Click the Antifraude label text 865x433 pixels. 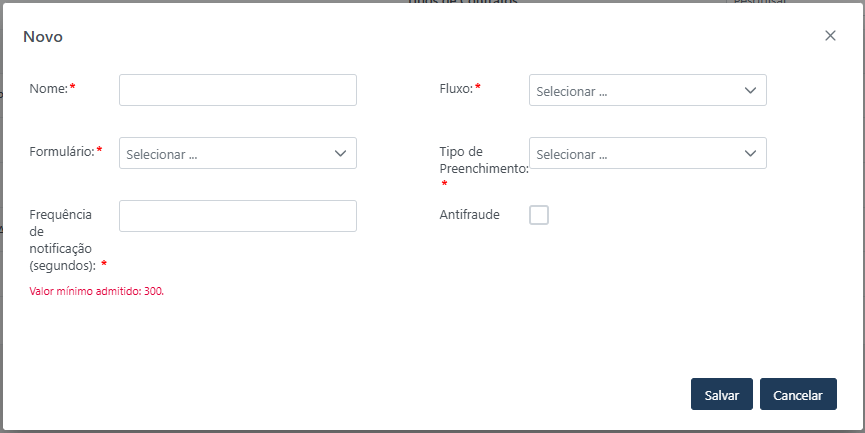click(x=470, y=214)
